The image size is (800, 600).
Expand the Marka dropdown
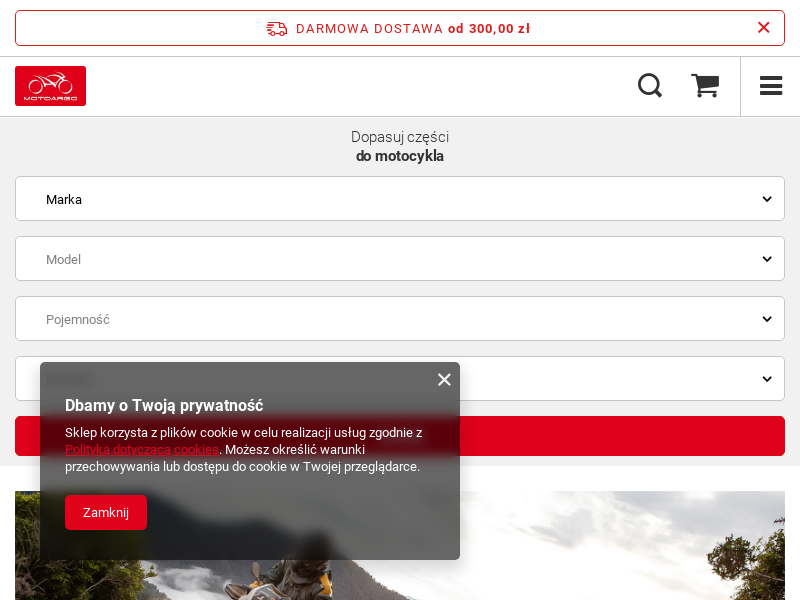(x=400, y=198)
